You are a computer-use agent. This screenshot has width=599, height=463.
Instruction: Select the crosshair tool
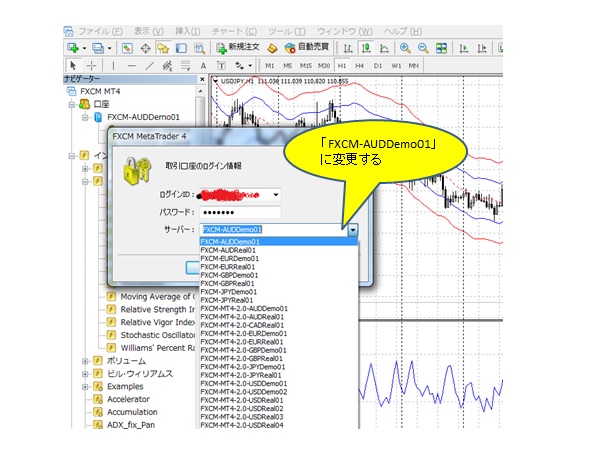91,66
